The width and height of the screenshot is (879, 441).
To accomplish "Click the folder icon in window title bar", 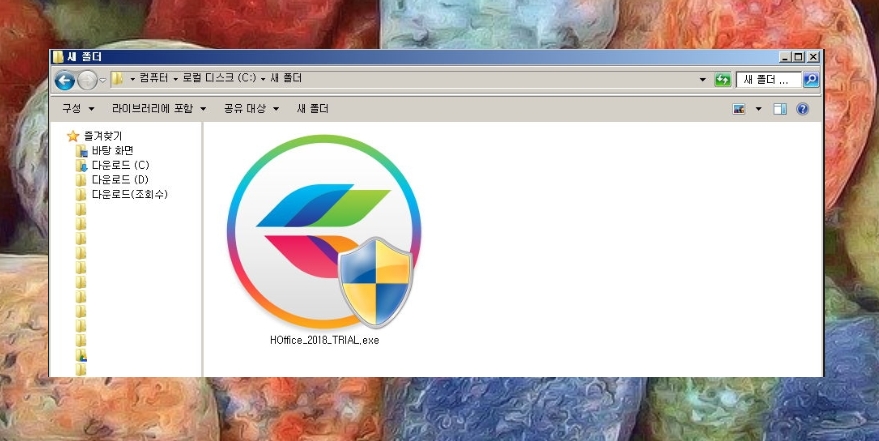I will 58,57.
